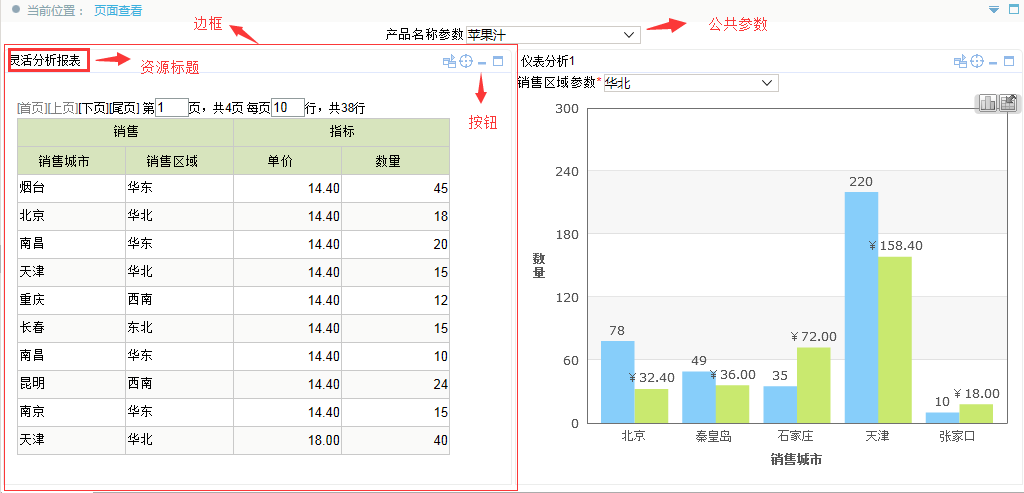Maximize the 仪表分析1 panel
The image size is (1024, 493).
[1009, 61]
